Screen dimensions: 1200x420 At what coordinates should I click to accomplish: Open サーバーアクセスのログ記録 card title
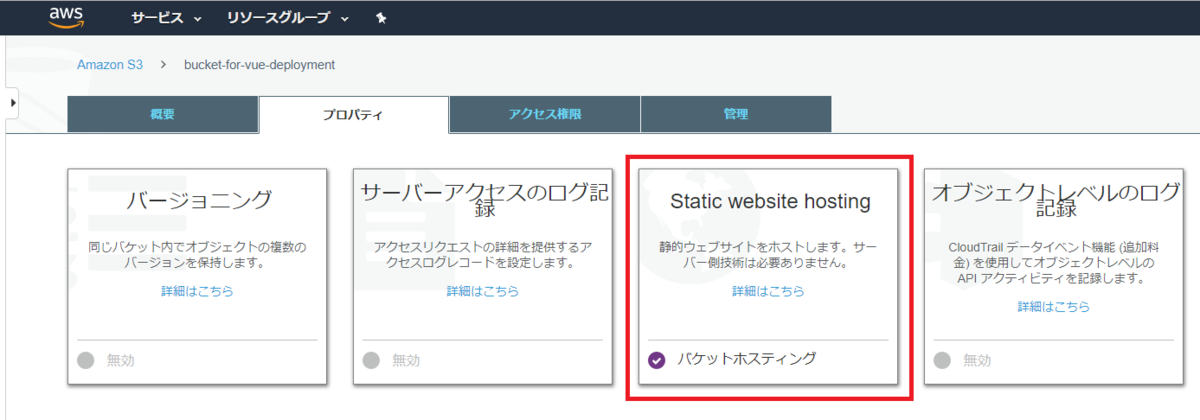click(484, 200)
